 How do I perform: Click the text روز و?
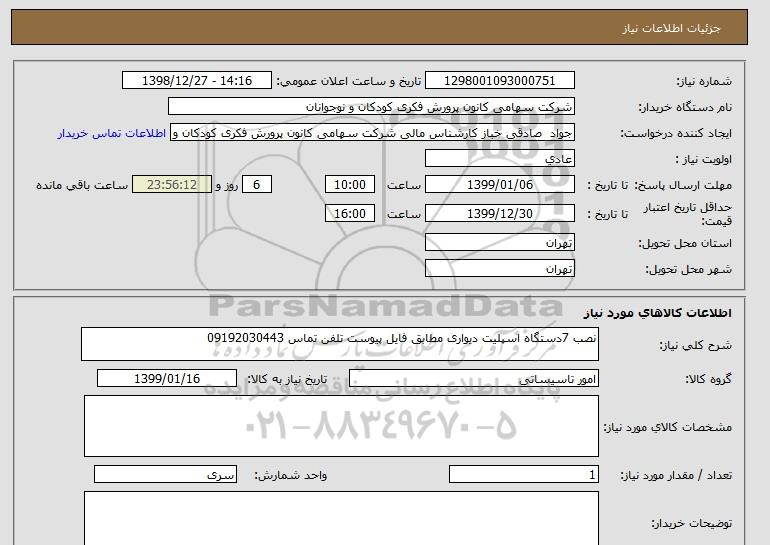pyautogui.click(x=227, y=185)
